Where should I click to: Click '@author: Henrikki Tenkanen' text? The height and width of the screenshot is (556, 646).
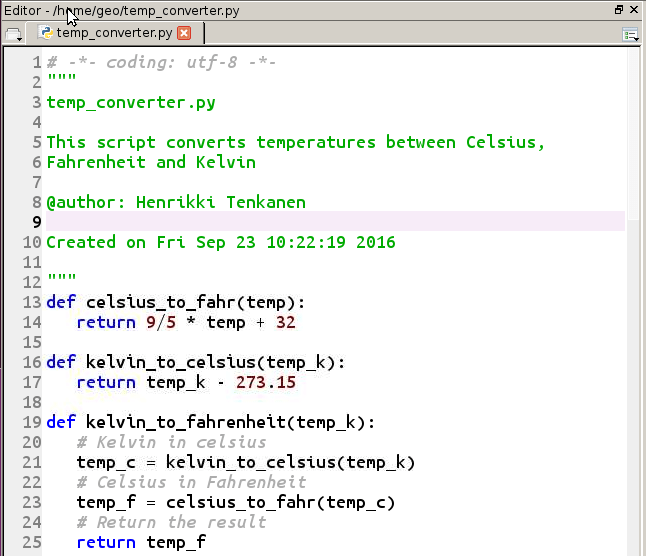(176, 202)
